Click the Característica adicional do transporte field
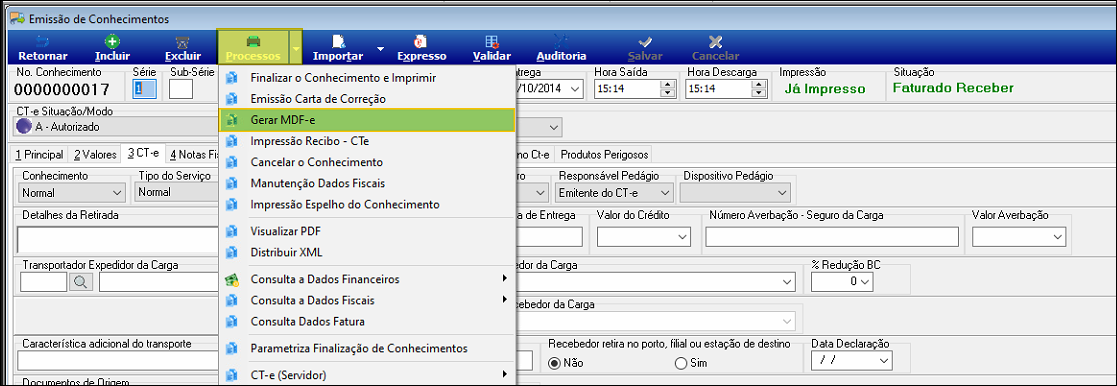 click(x=119, y=361)
